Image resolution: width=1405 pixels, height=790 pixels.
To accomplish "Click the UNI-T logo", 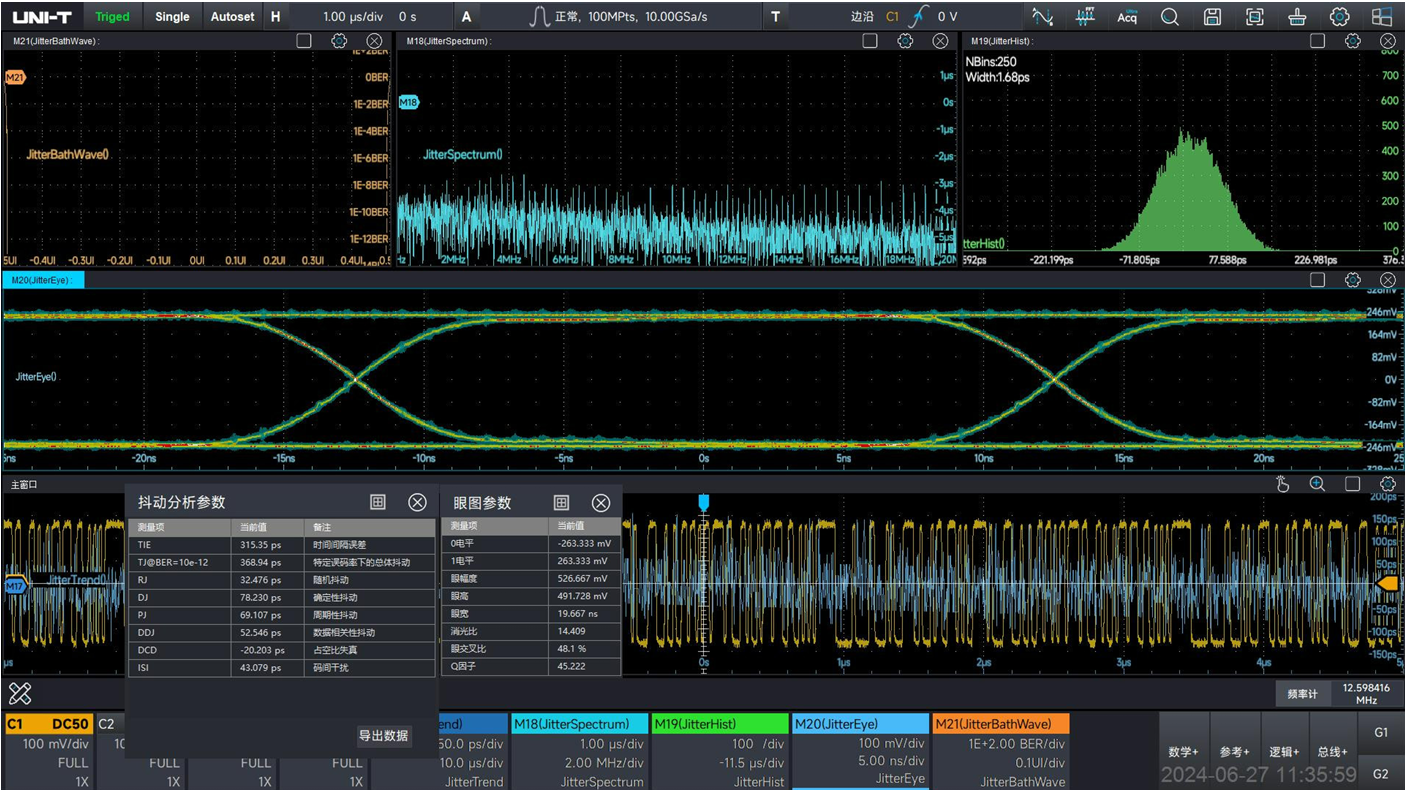I will 42,17.
